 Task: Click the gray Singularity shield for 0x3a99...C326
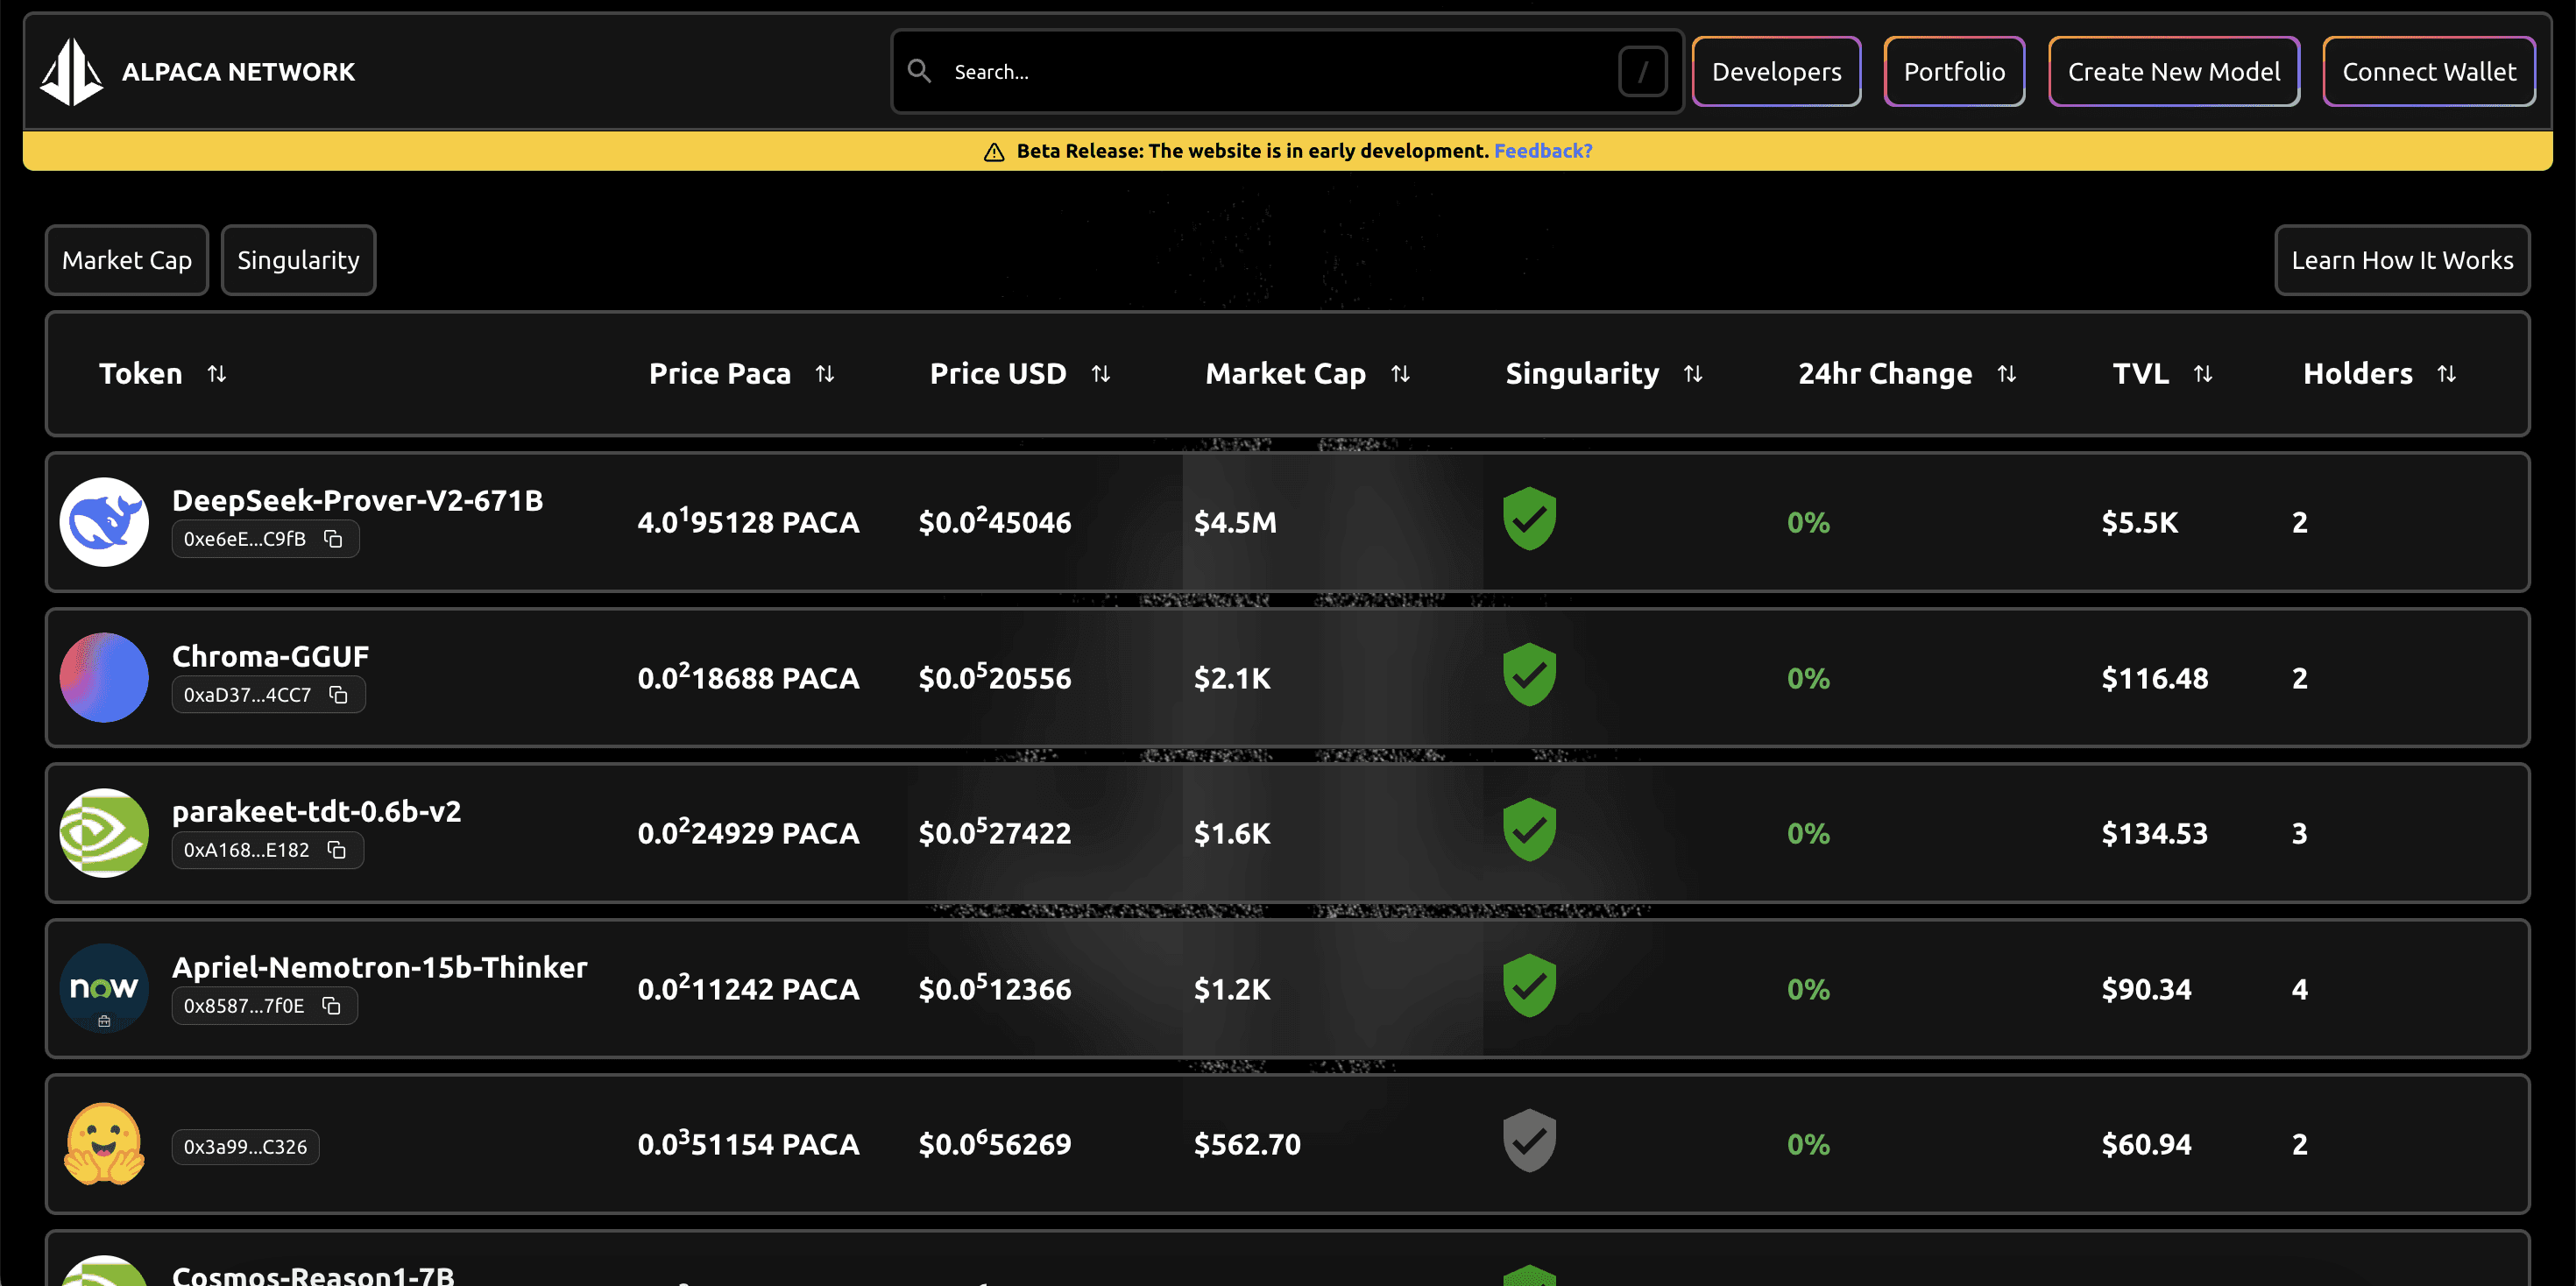tap(1529, 1140)
